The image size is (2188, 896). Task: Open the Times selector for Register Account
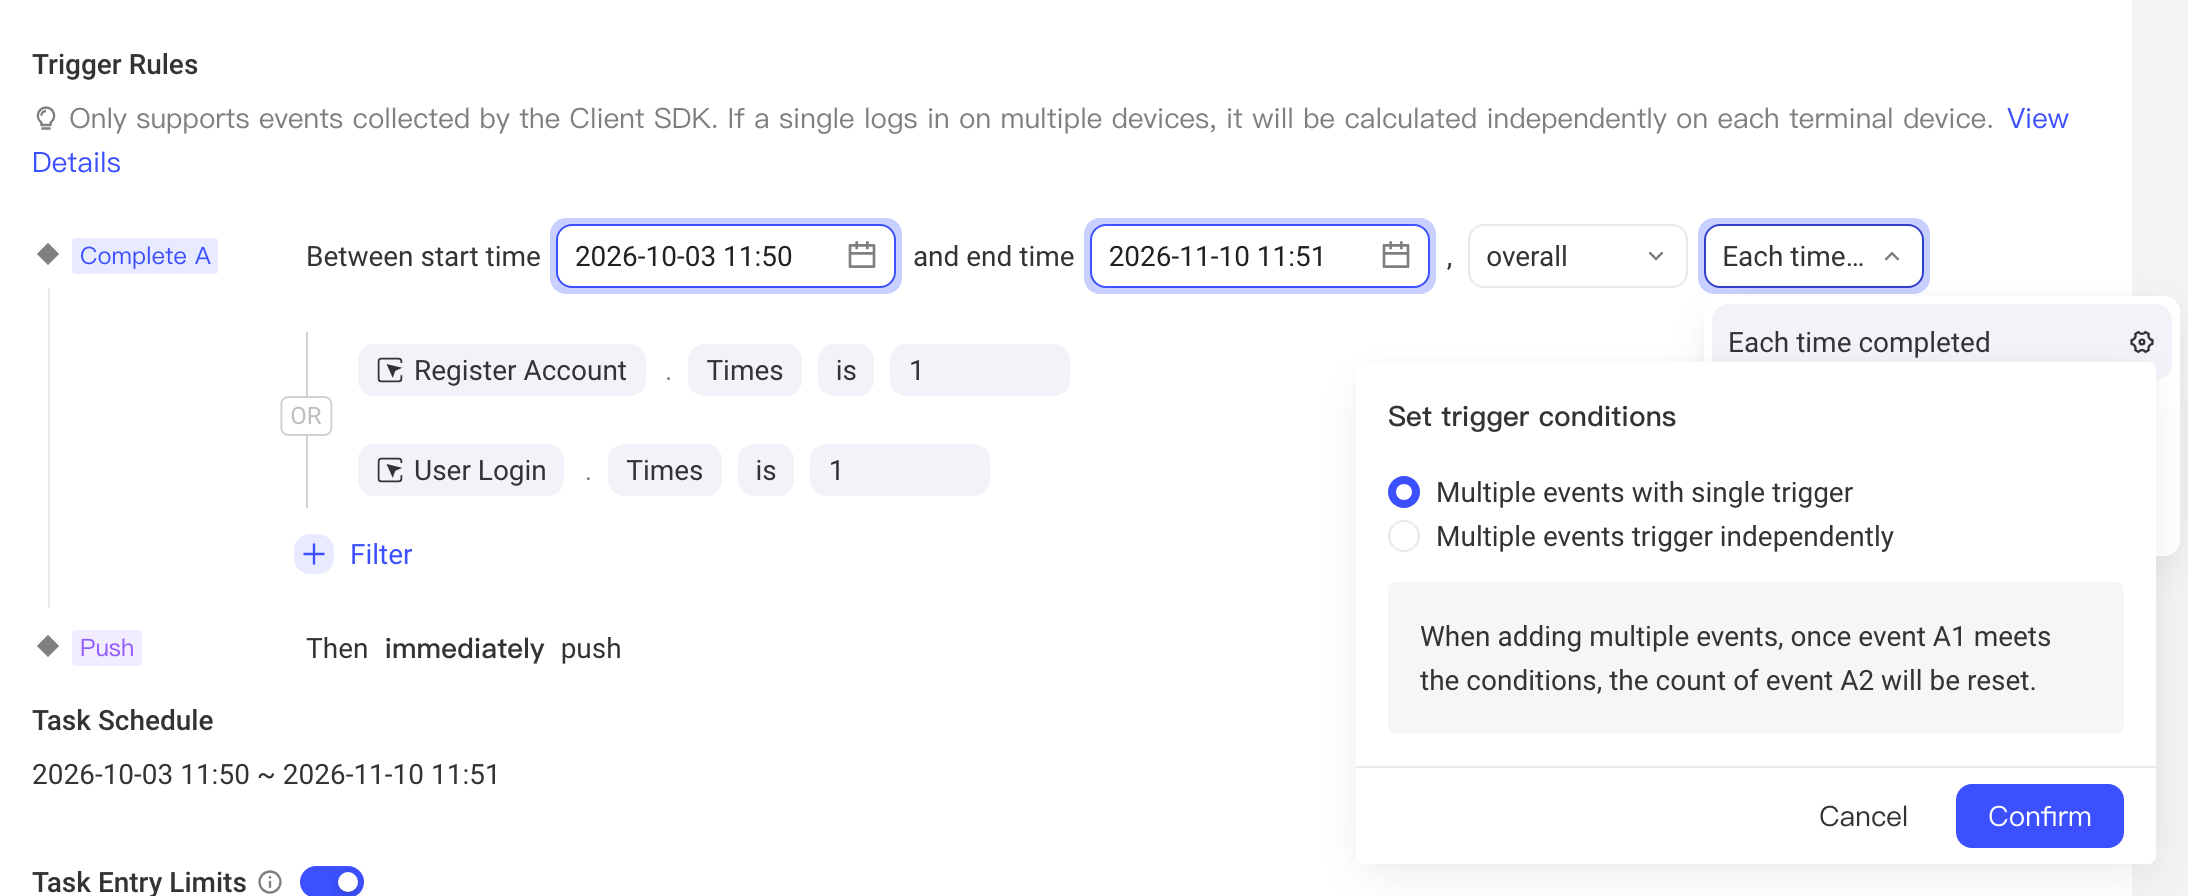pyautogui.click(x=745, y=370)
